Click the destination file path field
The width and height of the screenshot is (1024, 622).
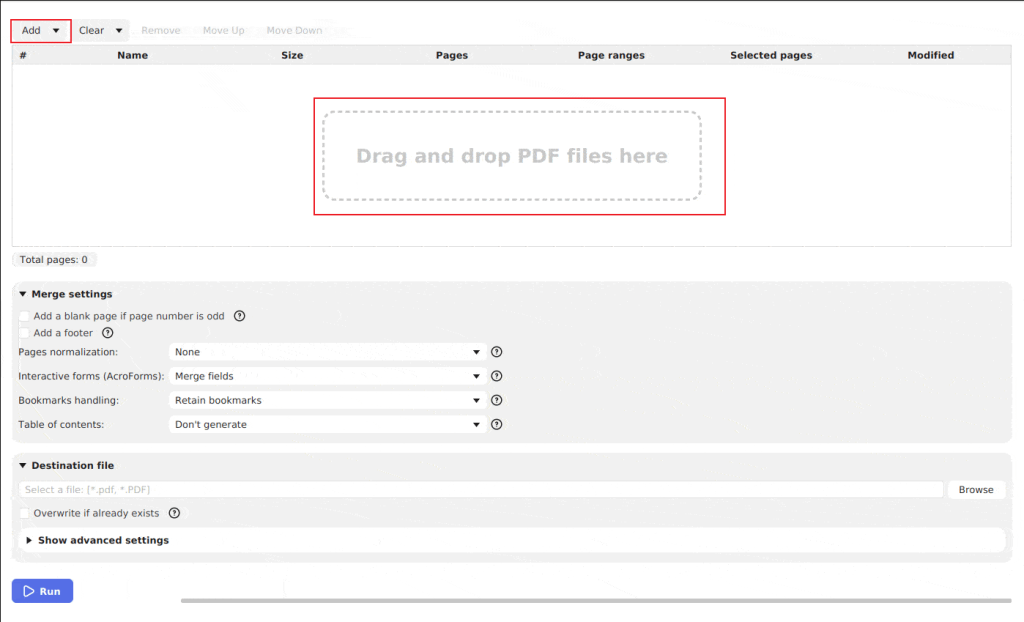click(x=480, y=489)
